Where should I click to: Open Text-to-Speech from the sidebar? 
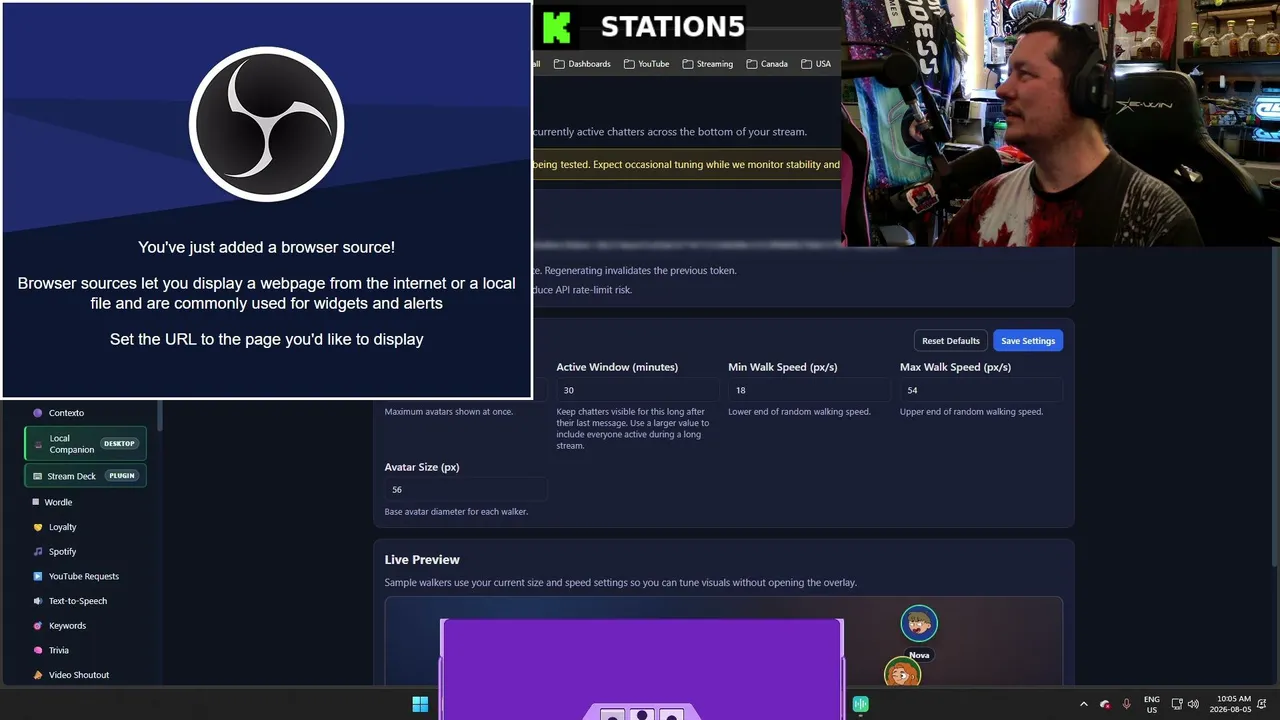[85, 601]
